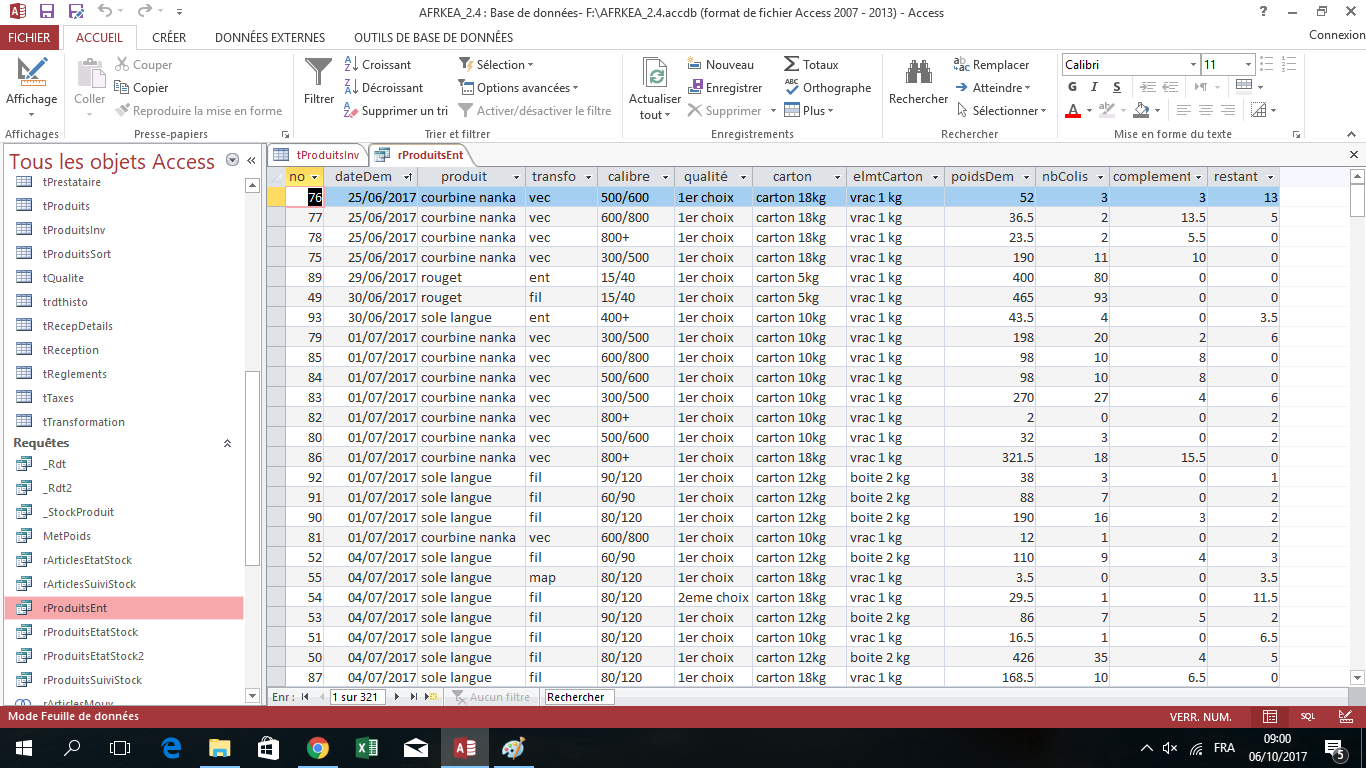Open the Sélection filter dropdown
Screen dimensions: 1366x768
click(x=496, y=65)
